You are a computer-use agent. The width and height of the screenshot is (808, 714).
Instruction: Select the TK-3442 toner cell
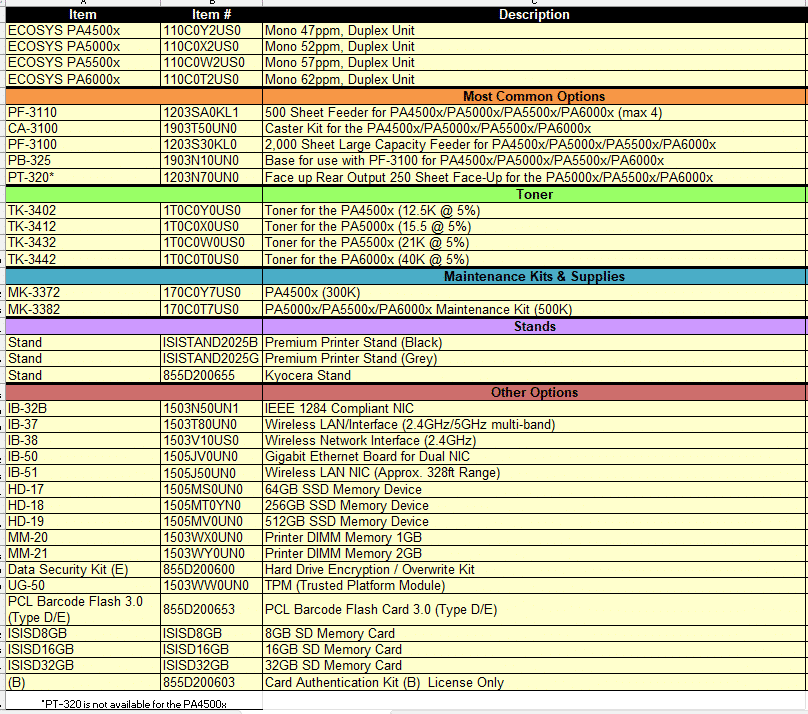click(x=32, y=259)
